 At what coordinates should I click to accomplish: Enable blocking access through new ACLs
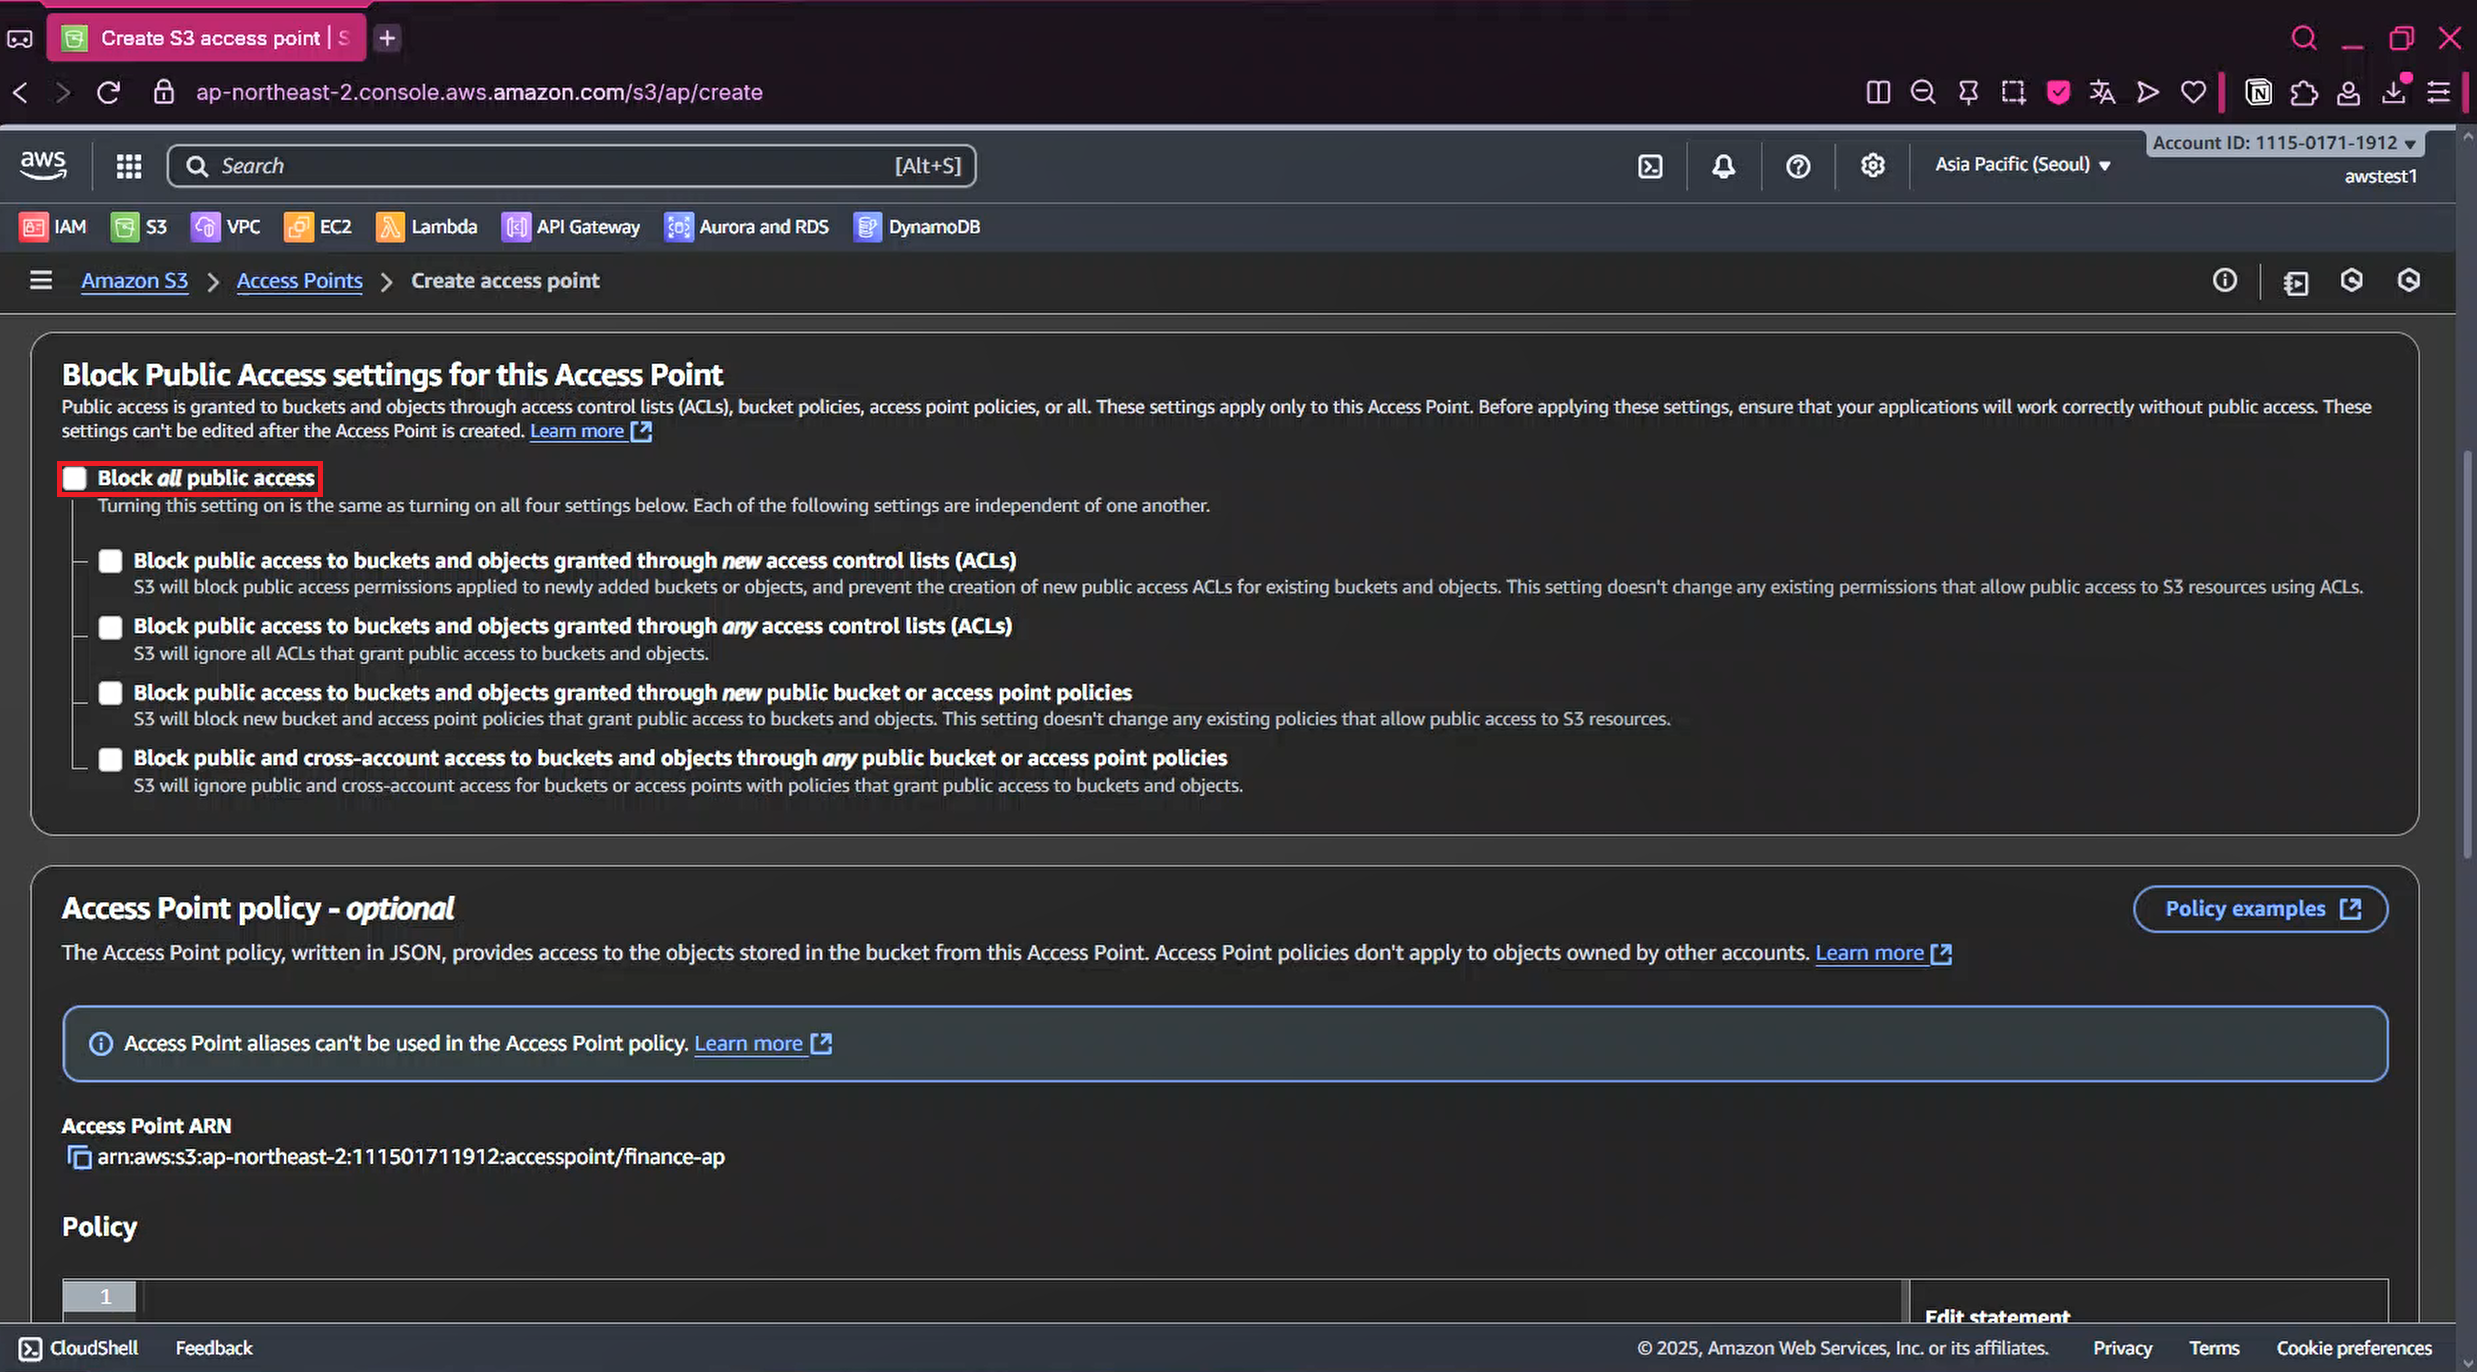110,561
